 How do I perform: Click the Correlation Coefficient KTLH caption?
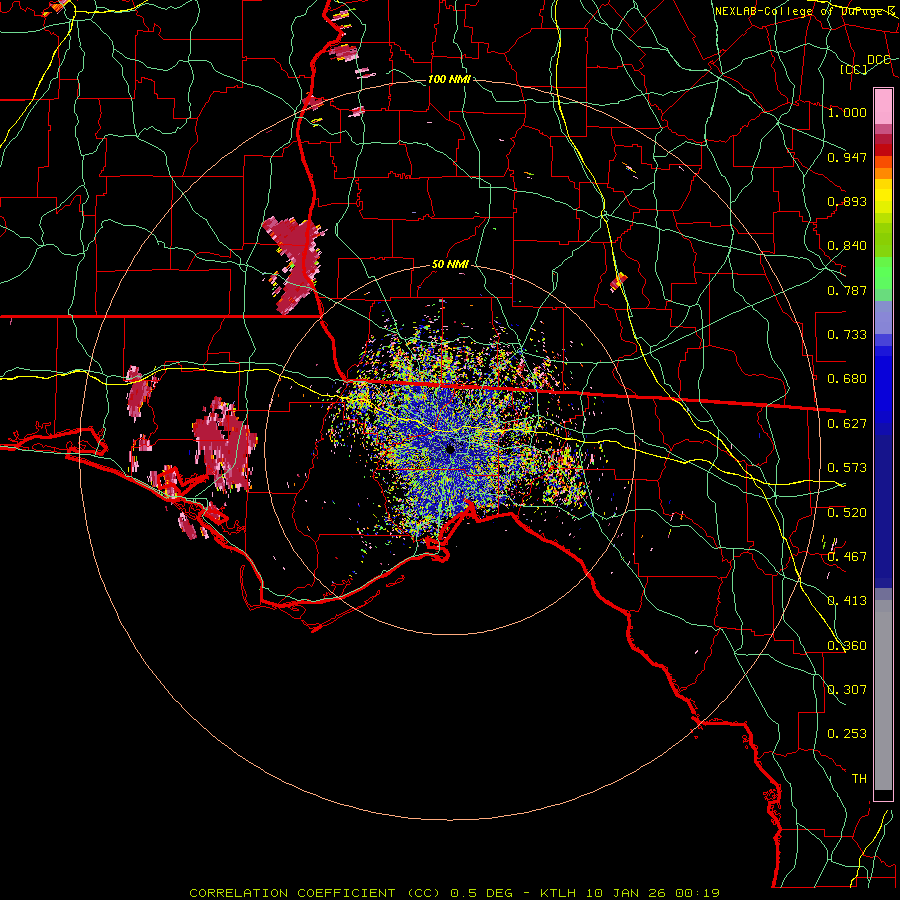tap(454, 893)
